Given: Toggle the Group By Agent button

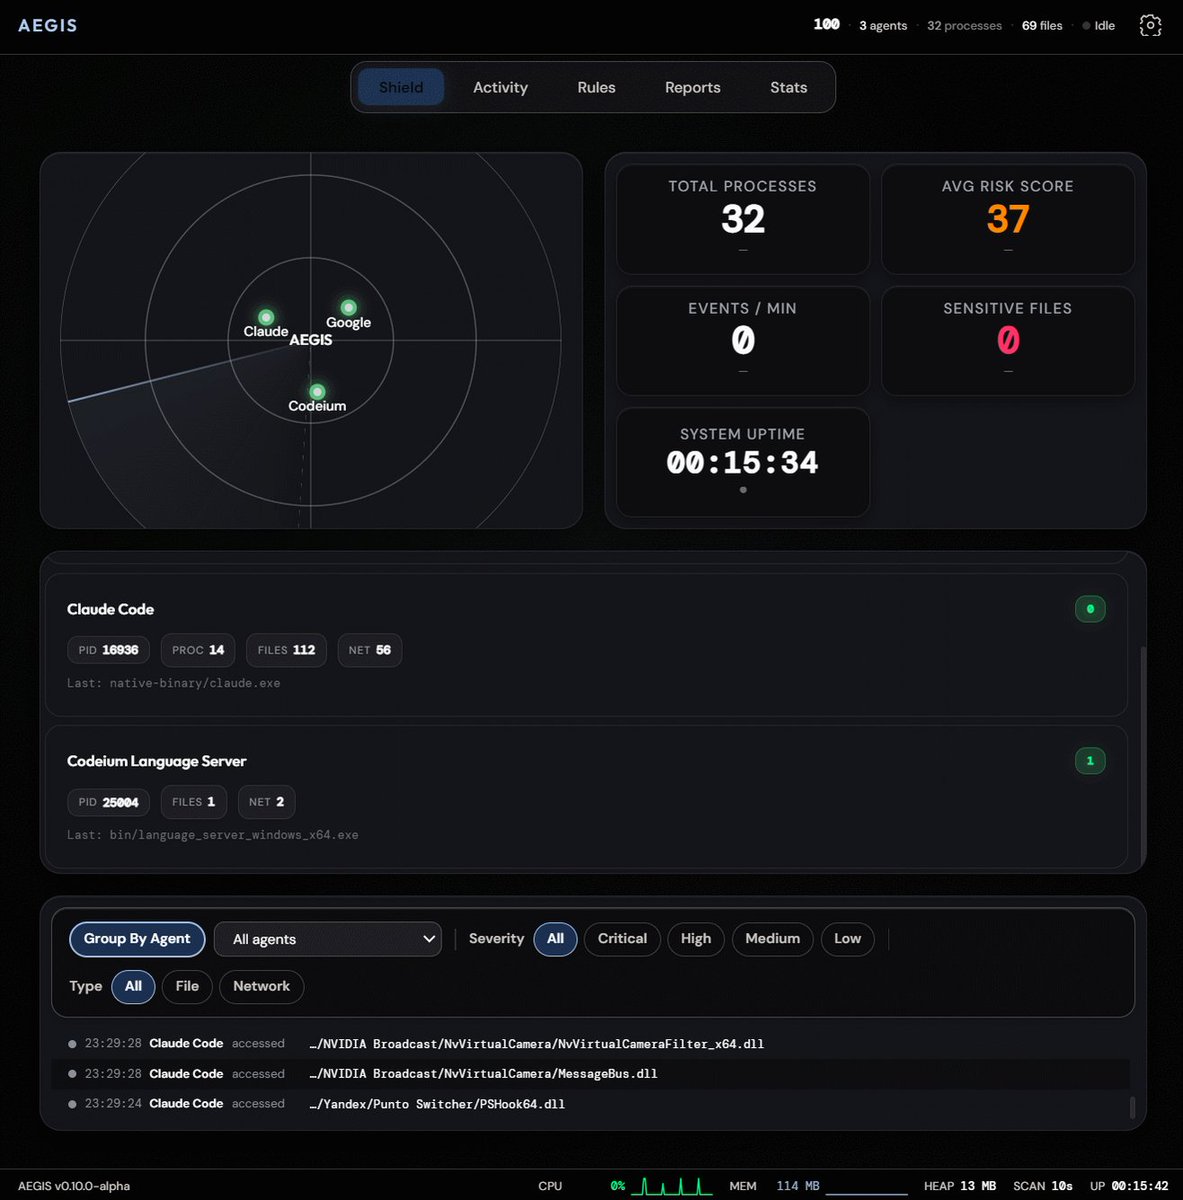Looking at the screenshot, I should 137,939.
